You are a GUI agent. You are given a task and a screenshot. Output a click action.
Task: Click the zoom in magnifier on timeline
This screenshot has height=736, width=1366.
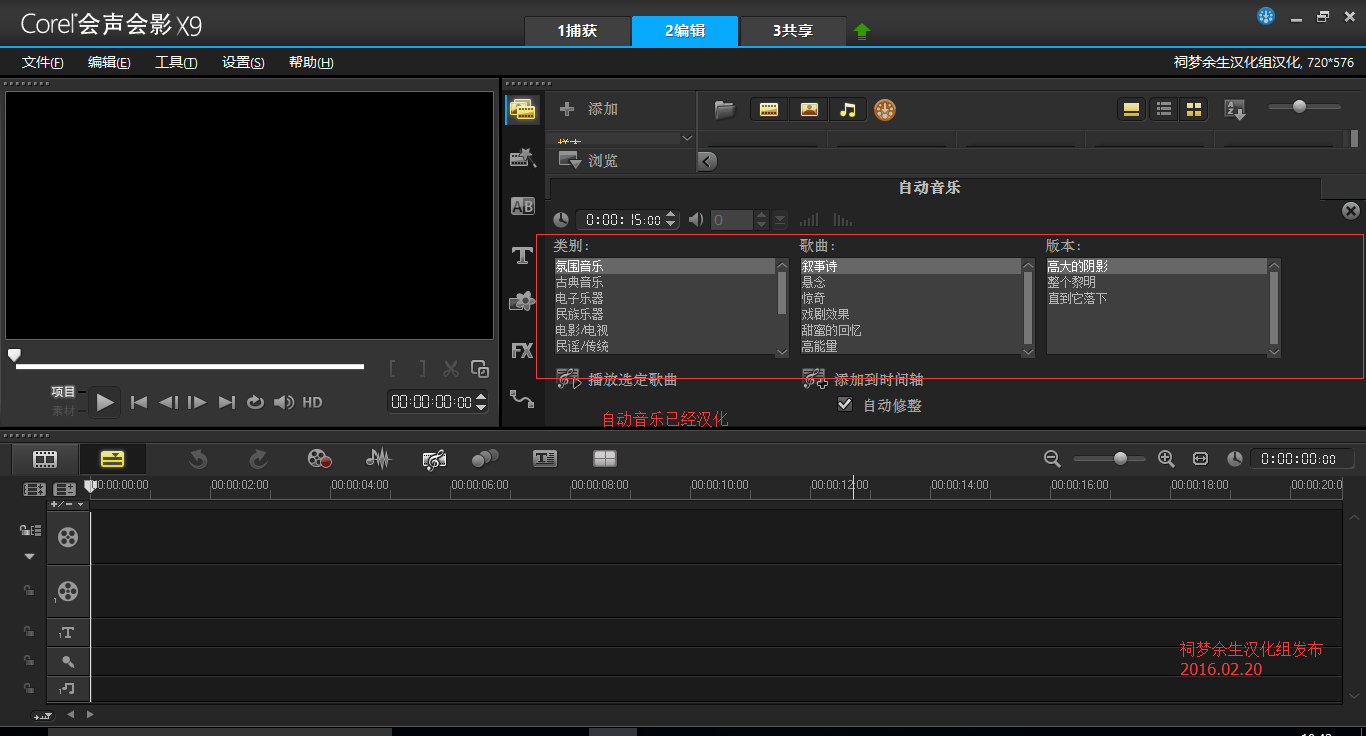[1165, 458]
